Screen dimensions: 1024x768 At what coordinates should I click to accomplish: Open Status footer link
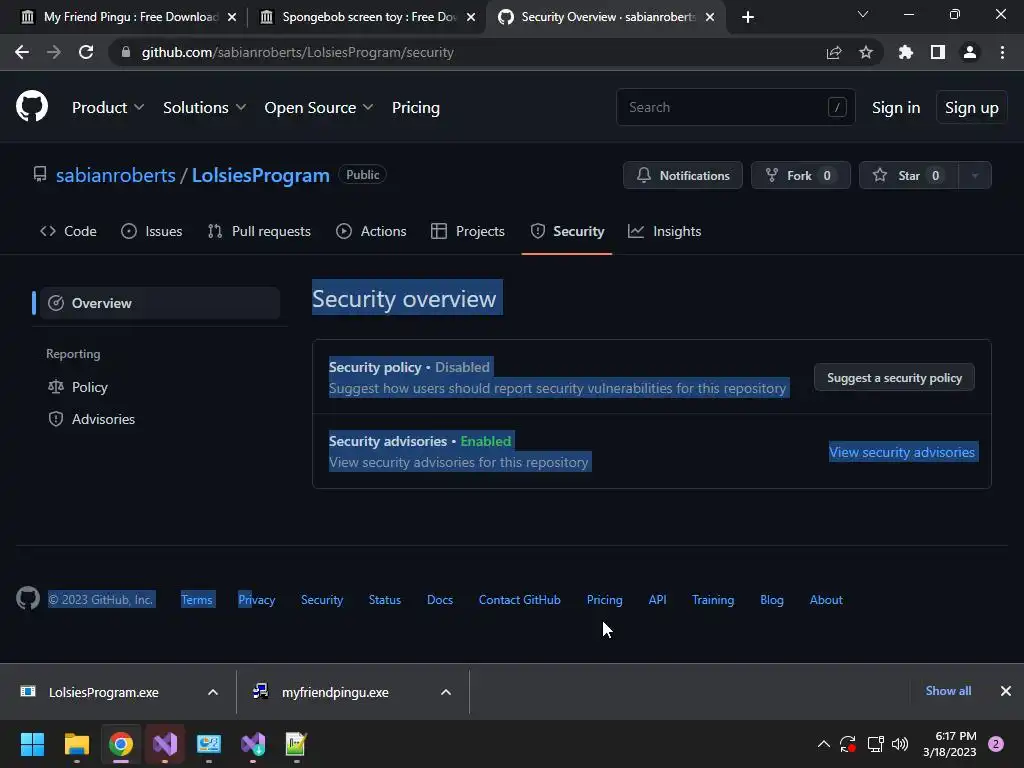385,600
